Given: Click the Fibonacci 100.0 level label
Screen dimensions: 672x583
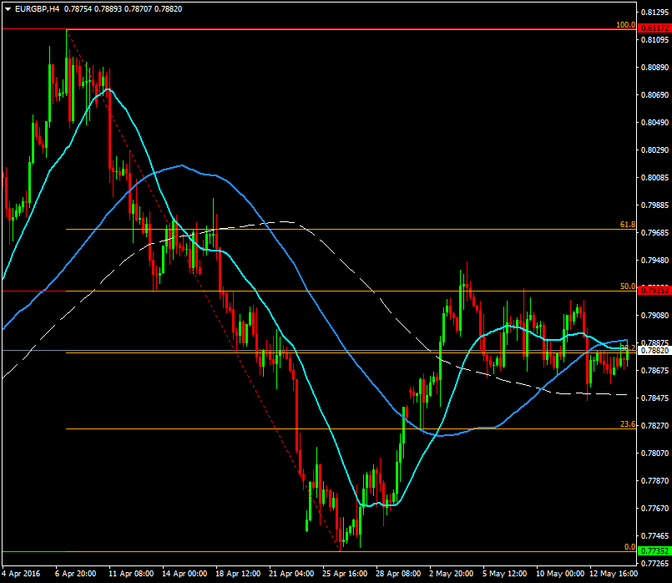Looking at the screenshot, I should [627, 24].
